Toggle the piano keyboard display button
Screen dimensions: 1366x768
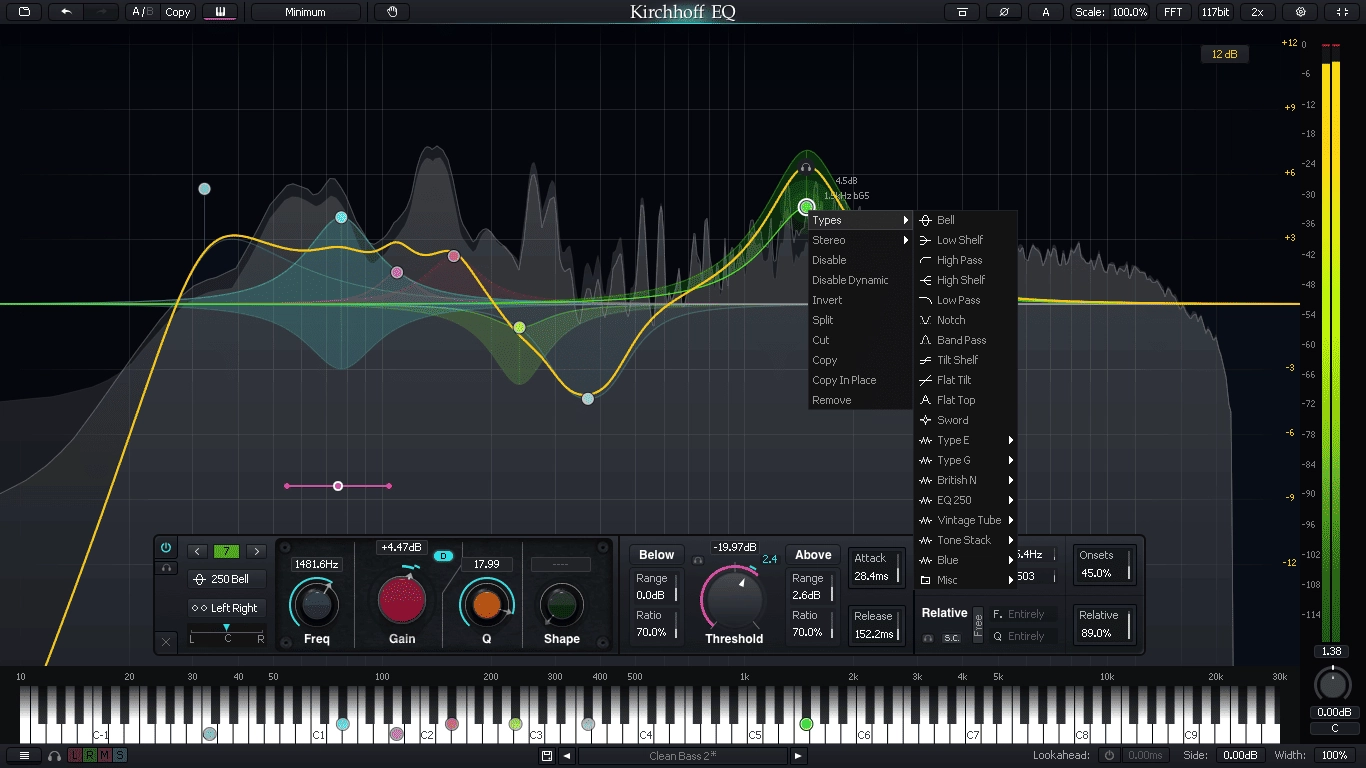click(220, 12)
